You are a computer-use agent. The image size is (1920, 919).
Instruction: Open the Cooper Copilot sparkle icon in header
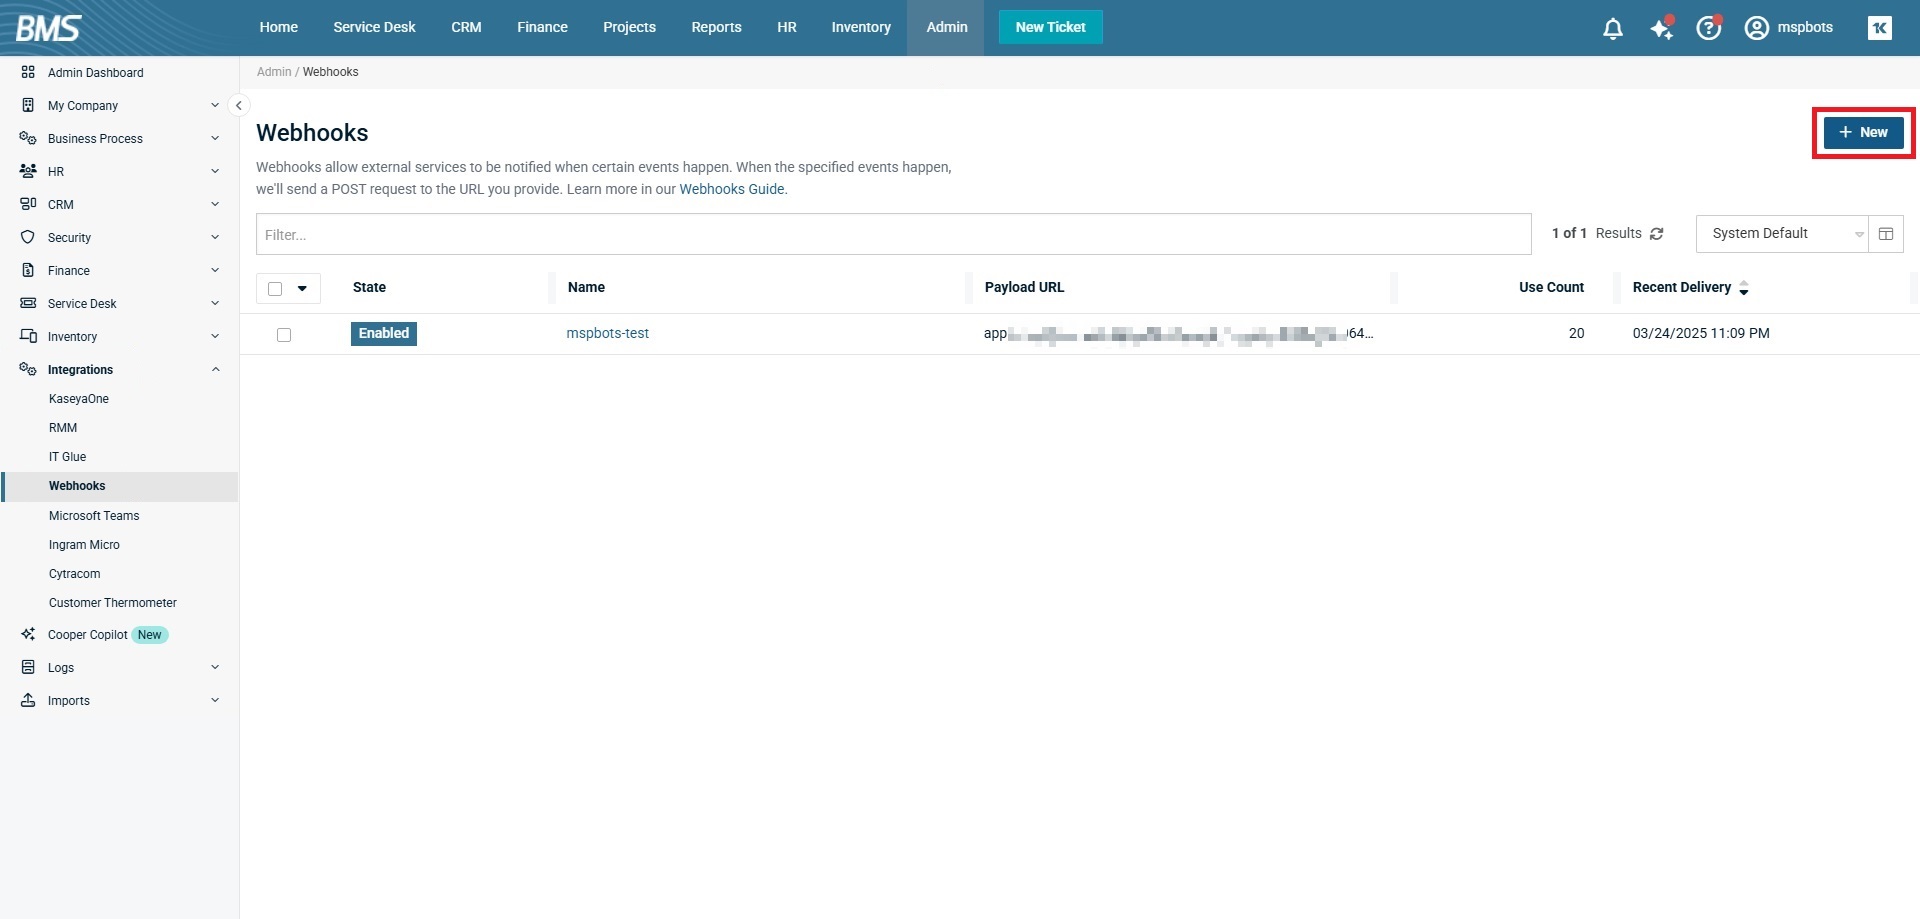point(1661,28)
